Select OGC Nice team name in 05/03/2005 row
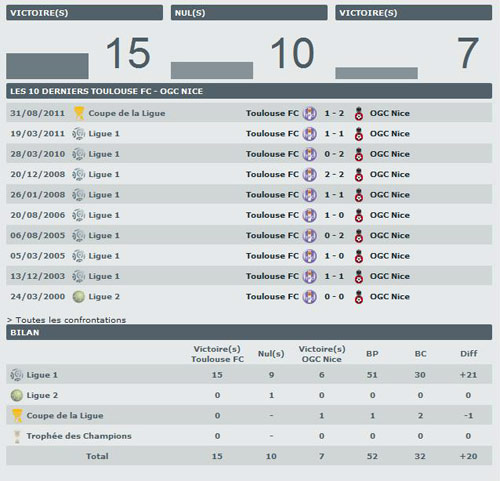The height and width of the screenshot is (481, 500). (x=390, y=256)
